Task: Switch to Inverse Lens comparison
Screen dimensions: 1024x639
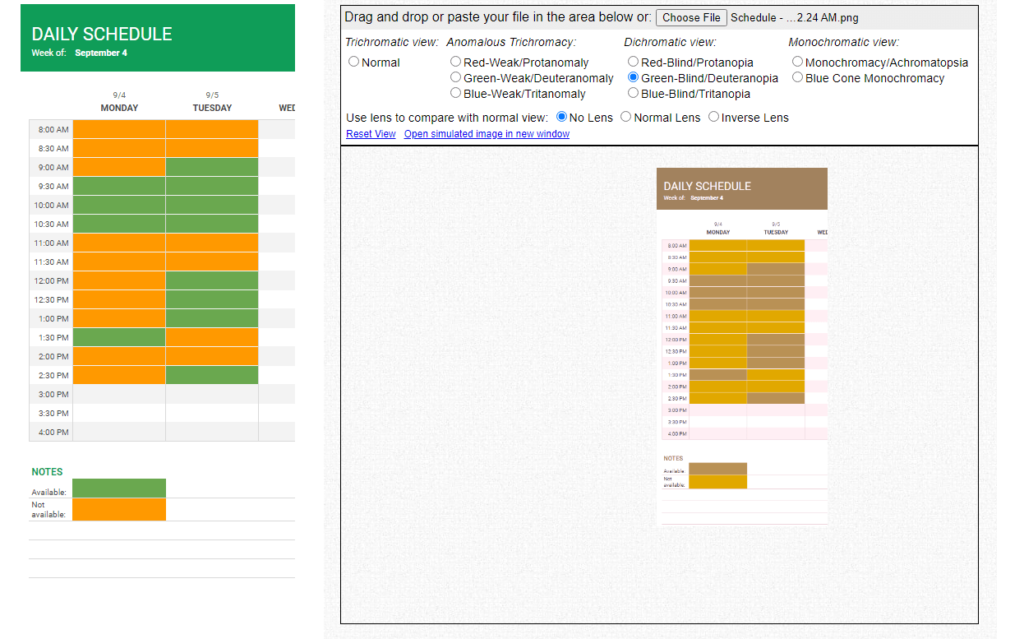Action: (x=714, y=117)
